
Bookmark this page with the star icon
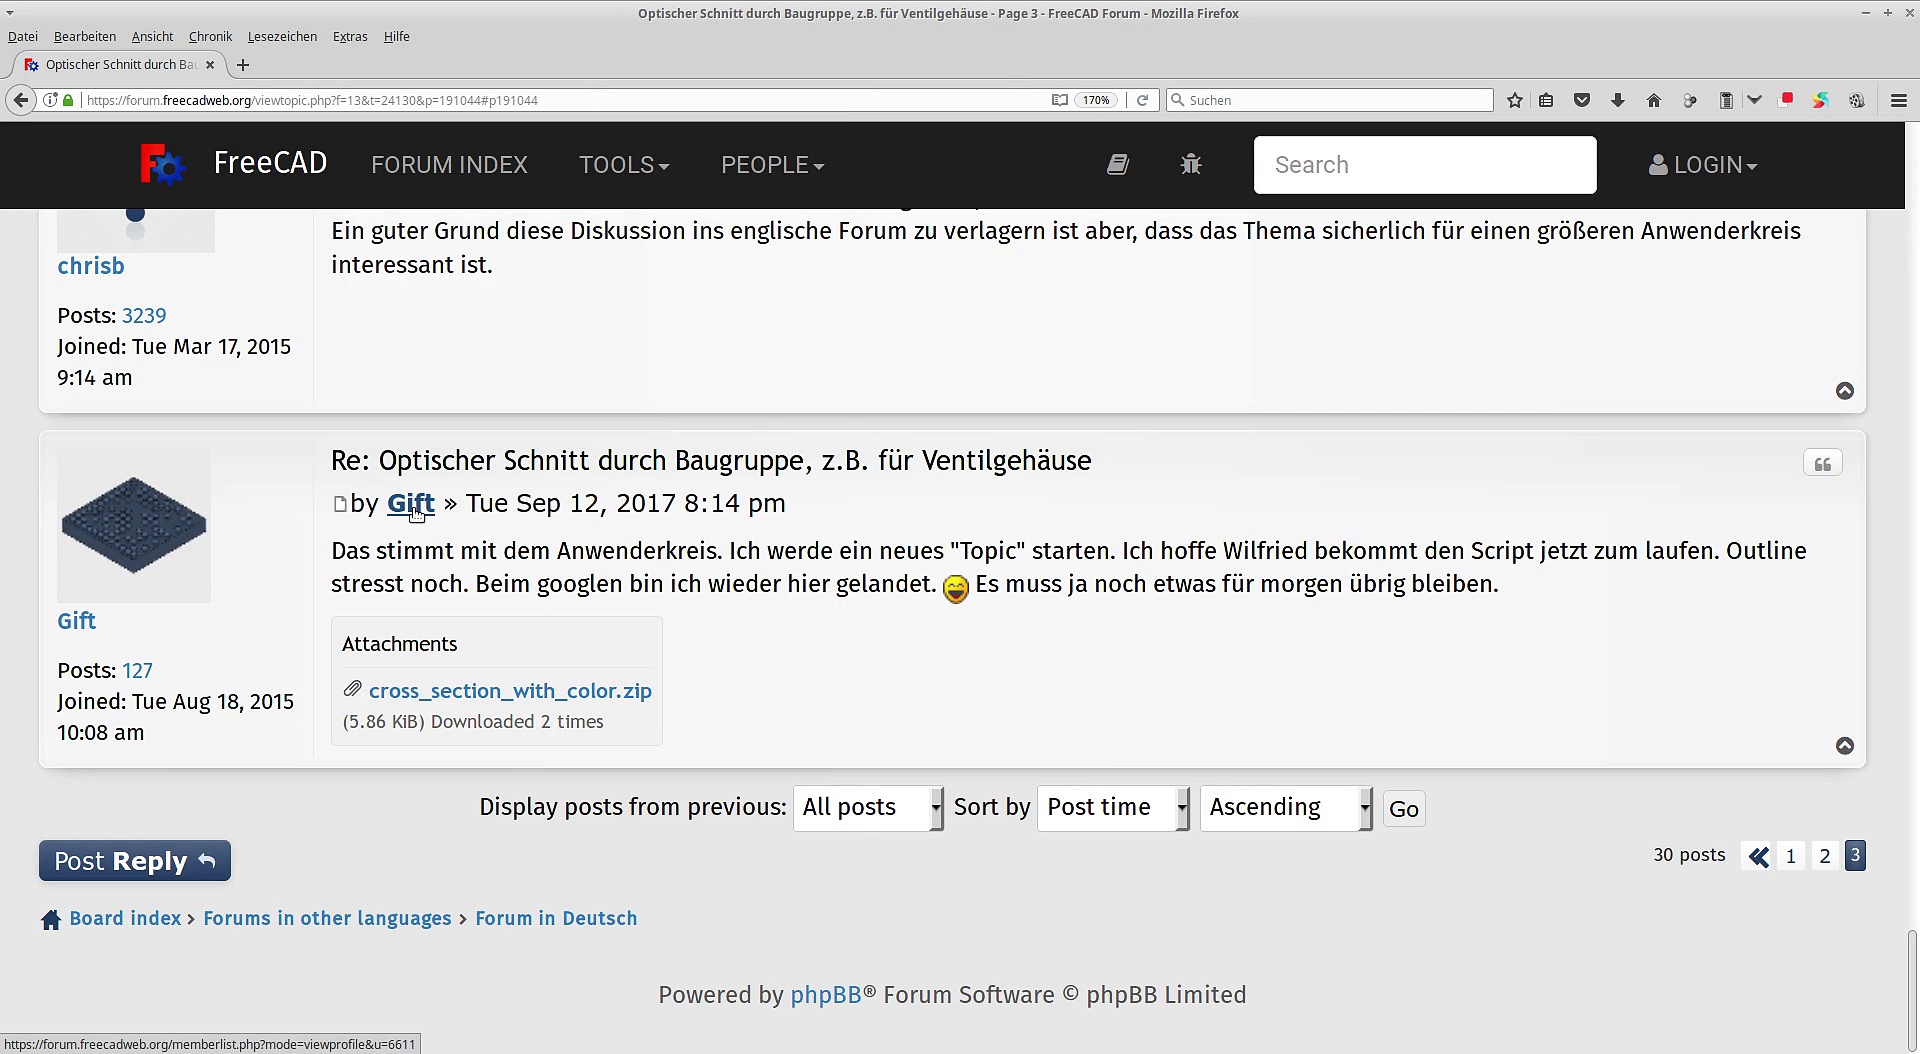coord(1514,100)
